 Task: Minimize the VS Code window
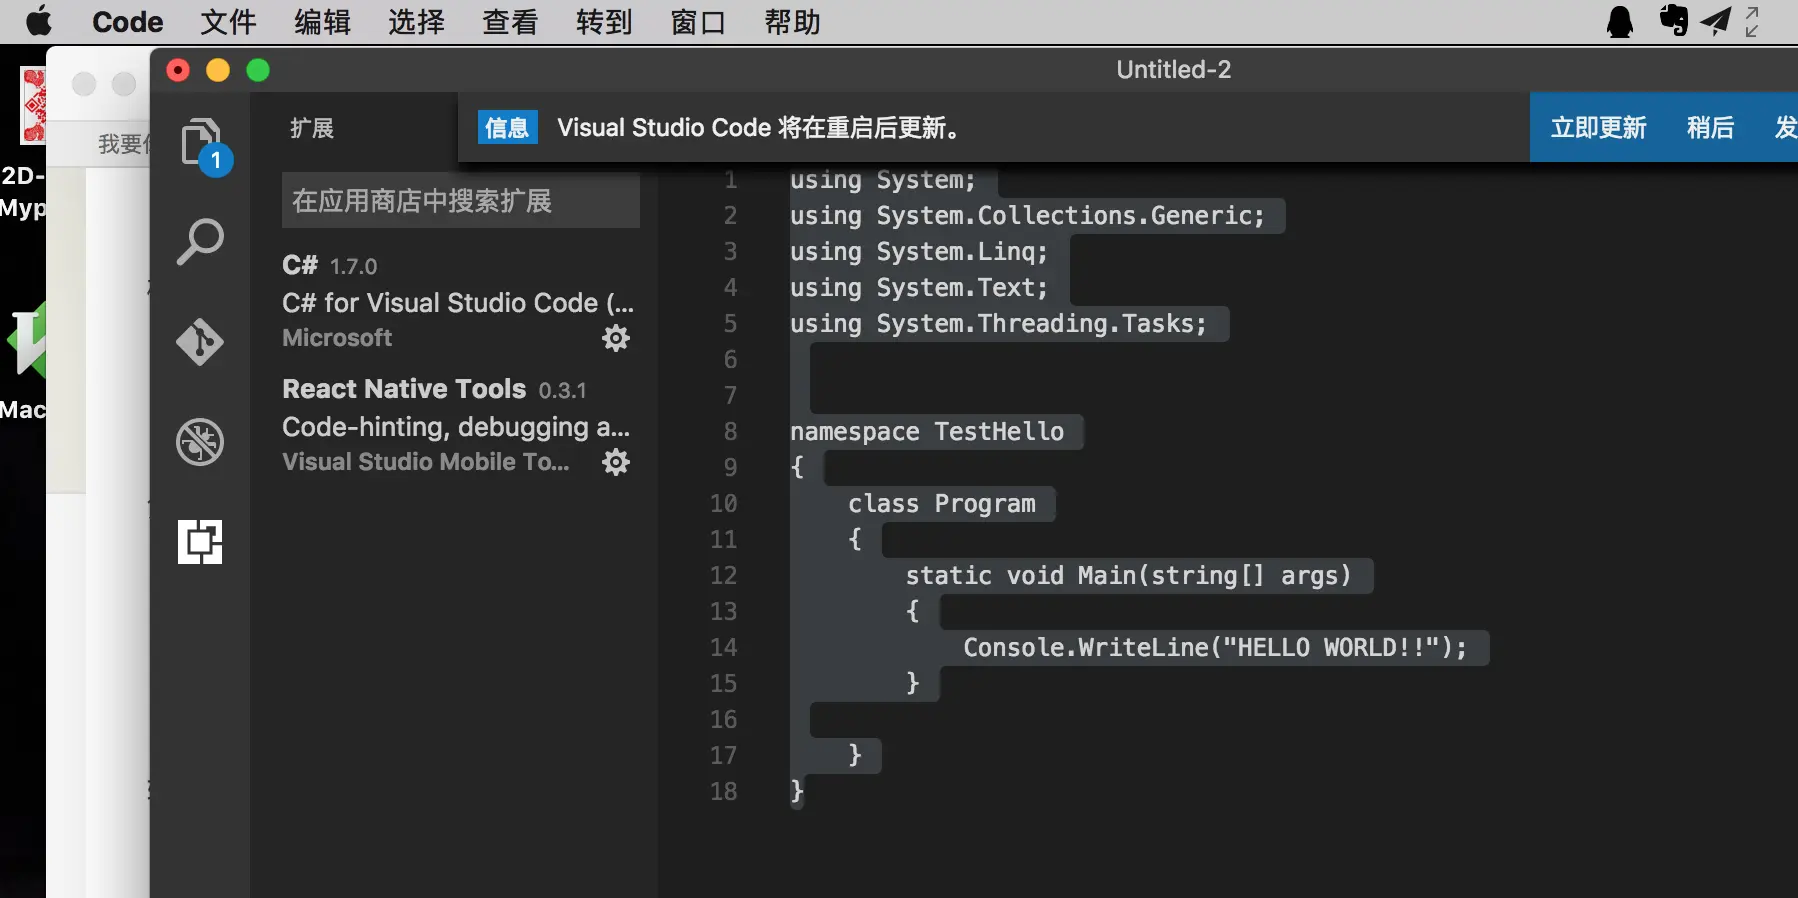coord(218,70)
